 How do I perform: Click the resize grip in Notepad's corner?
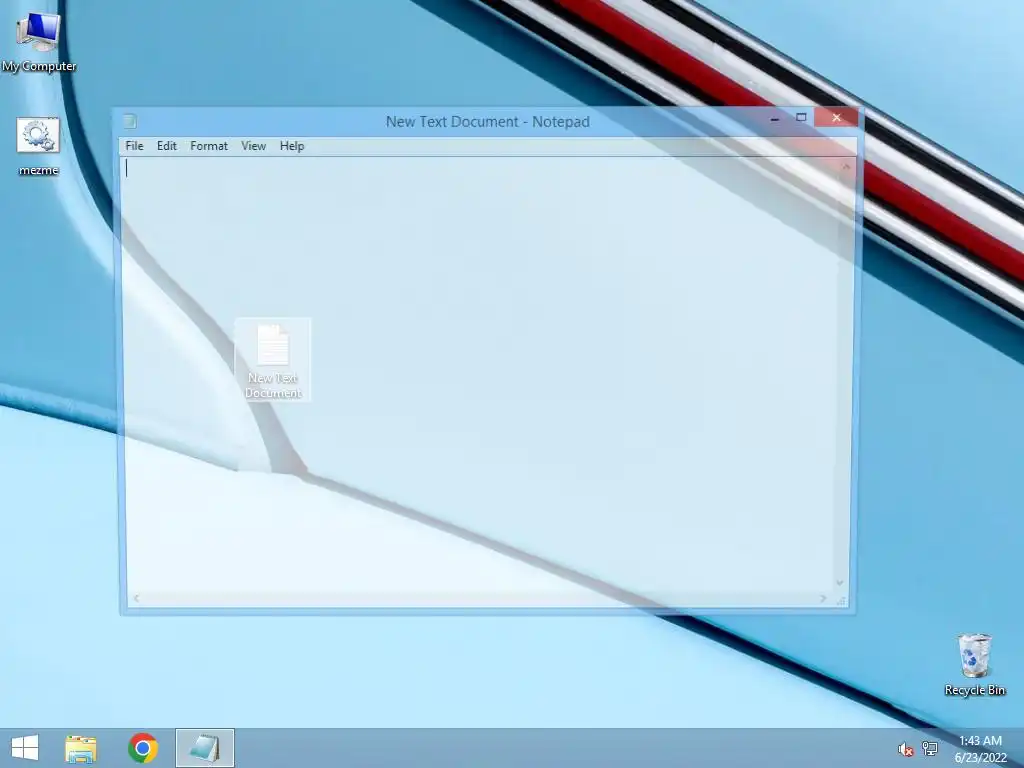[841, 600]
